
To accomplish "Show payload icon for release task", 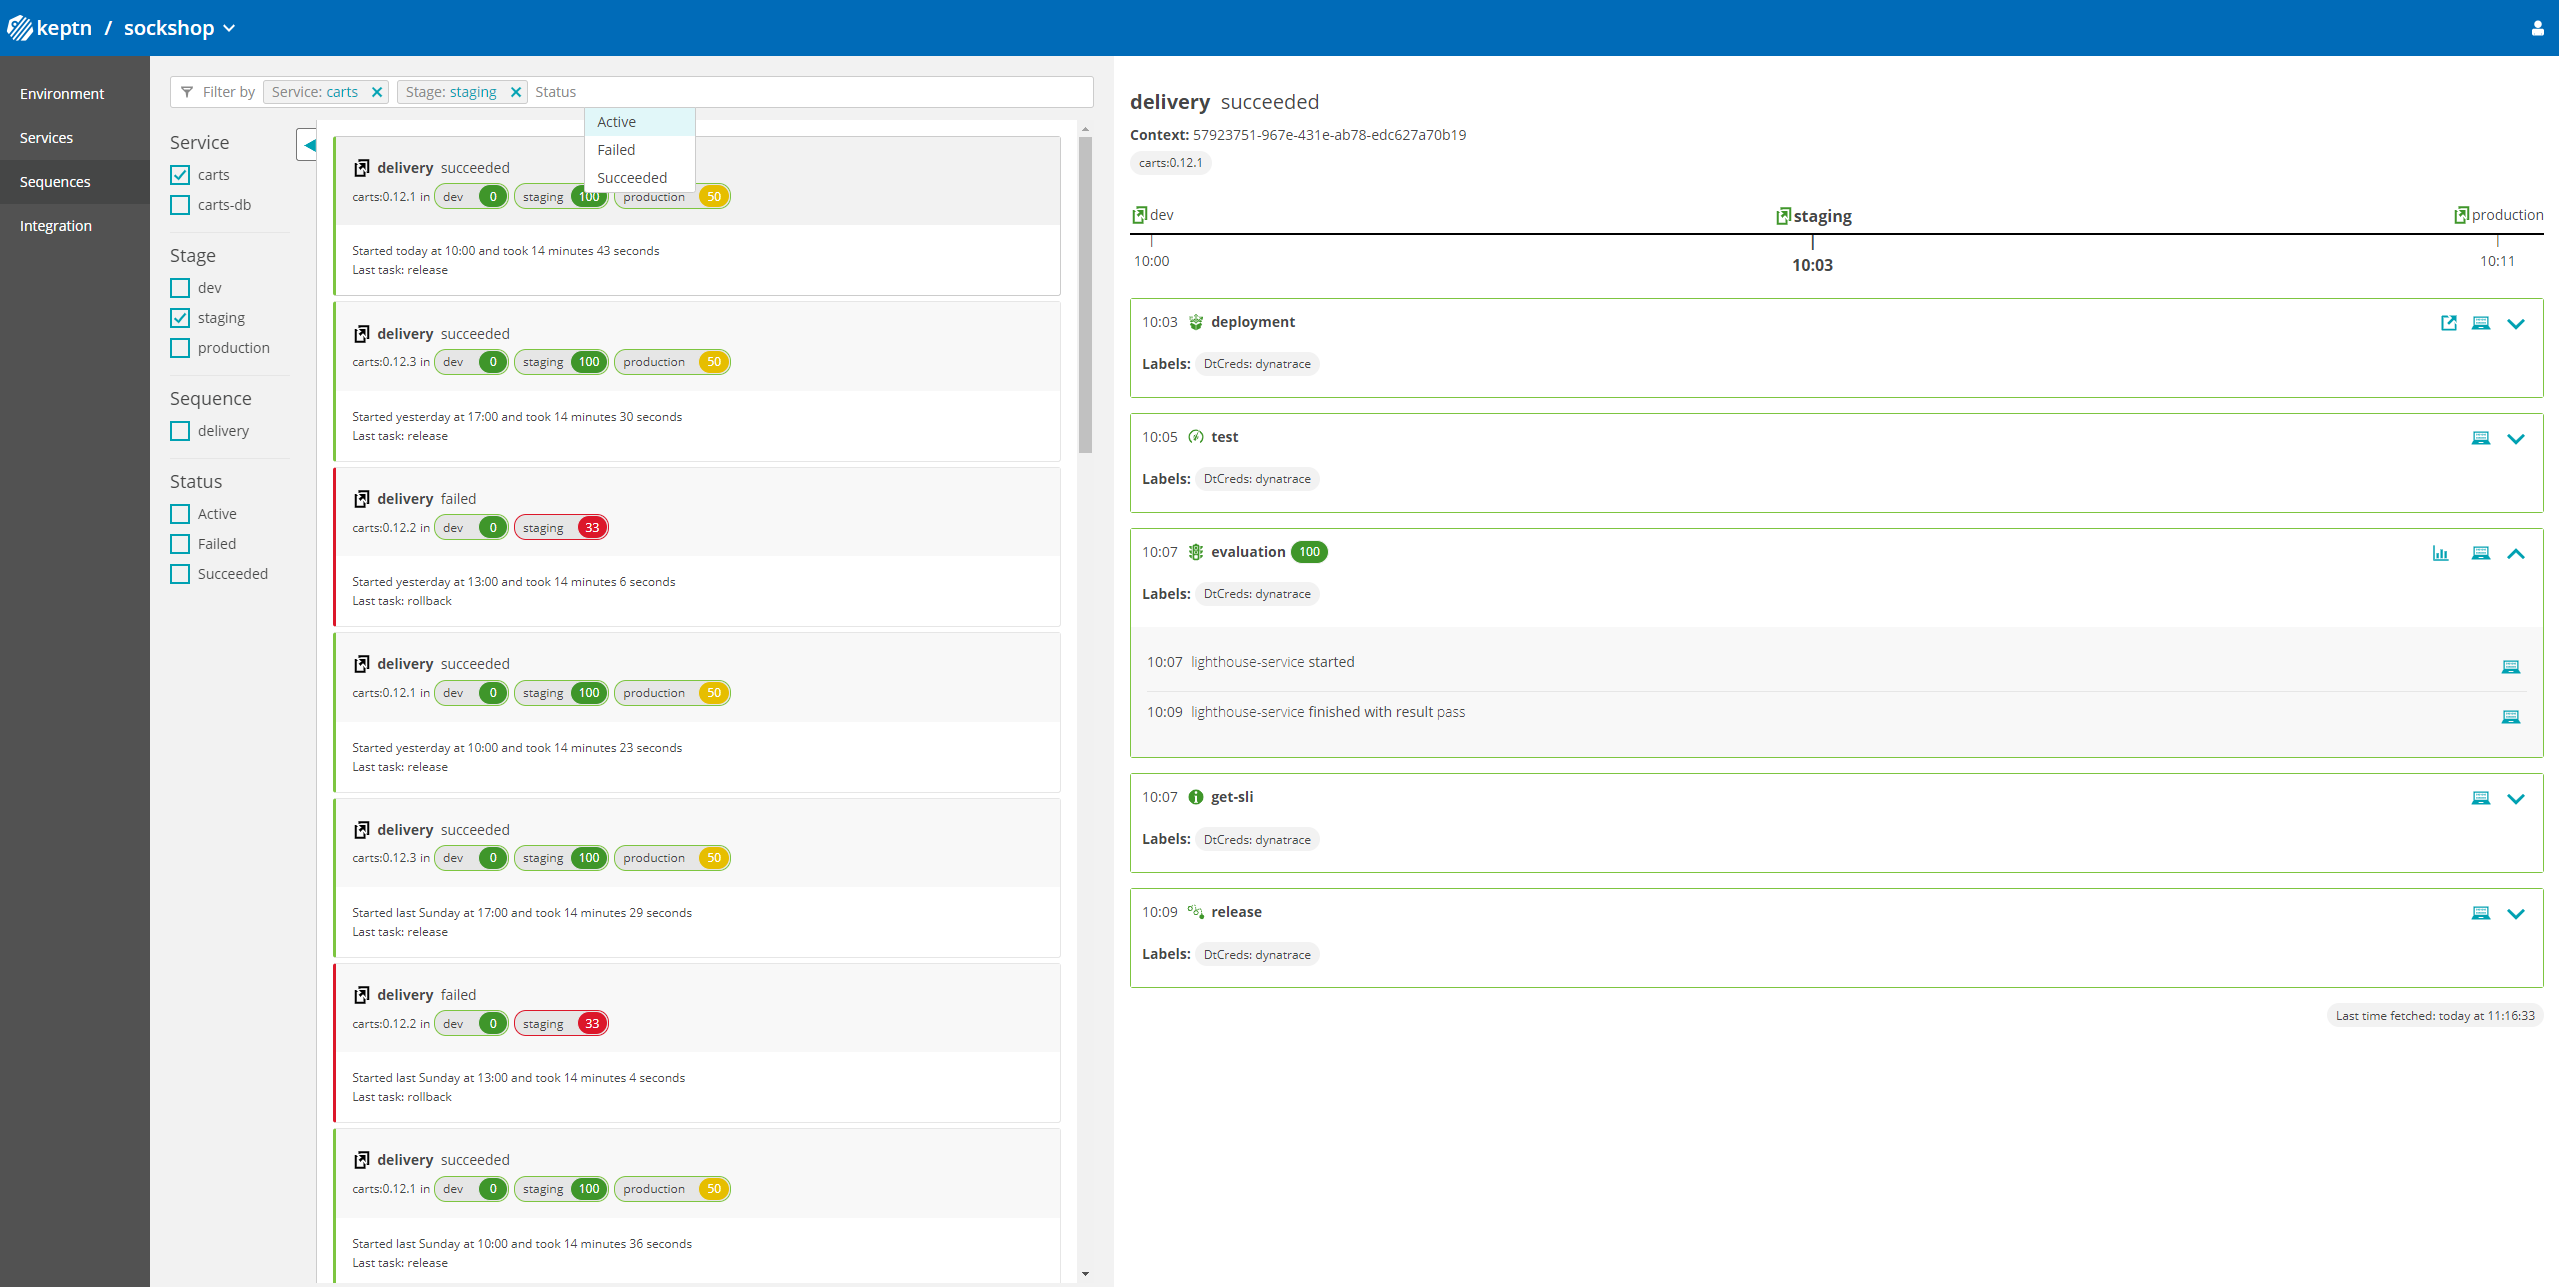I will point(2480,913).
